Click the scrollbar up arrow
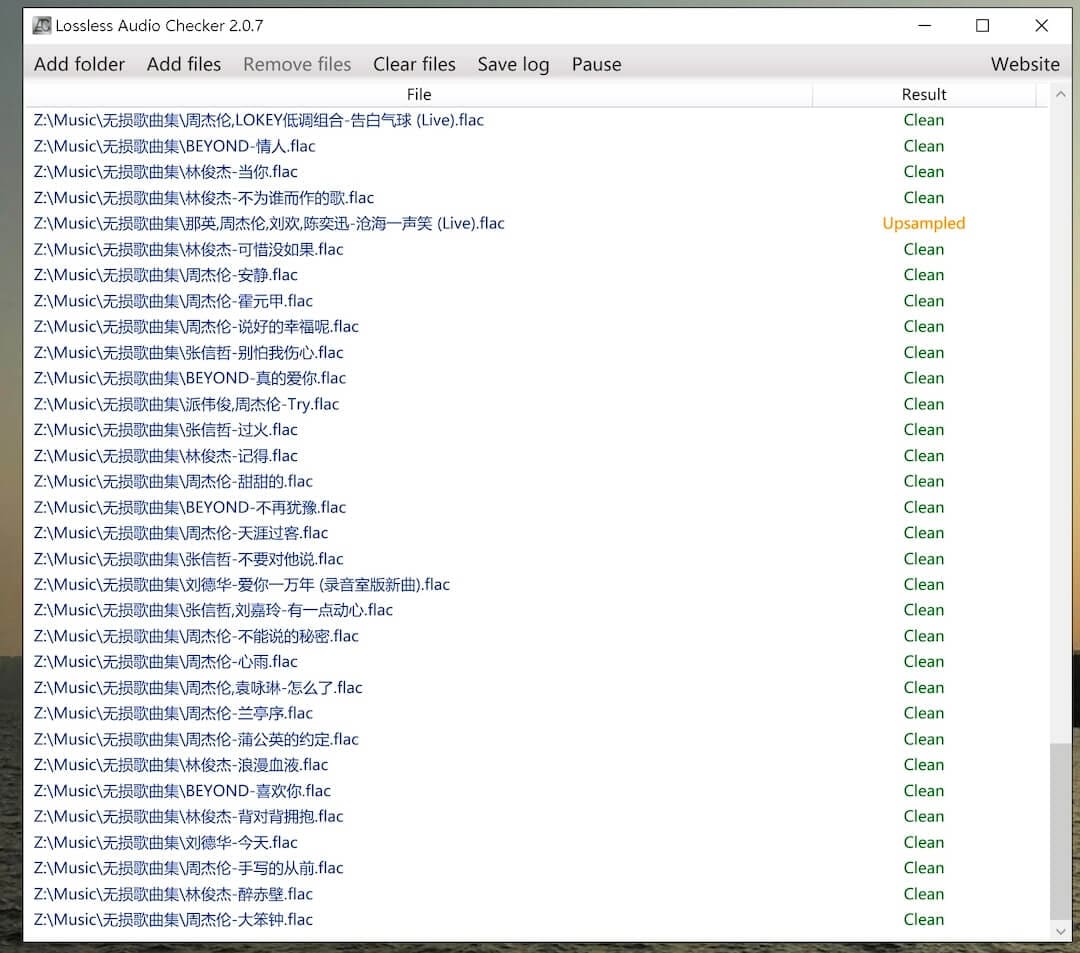This screenshot has height=953, width=1080. coord(1060,95)
